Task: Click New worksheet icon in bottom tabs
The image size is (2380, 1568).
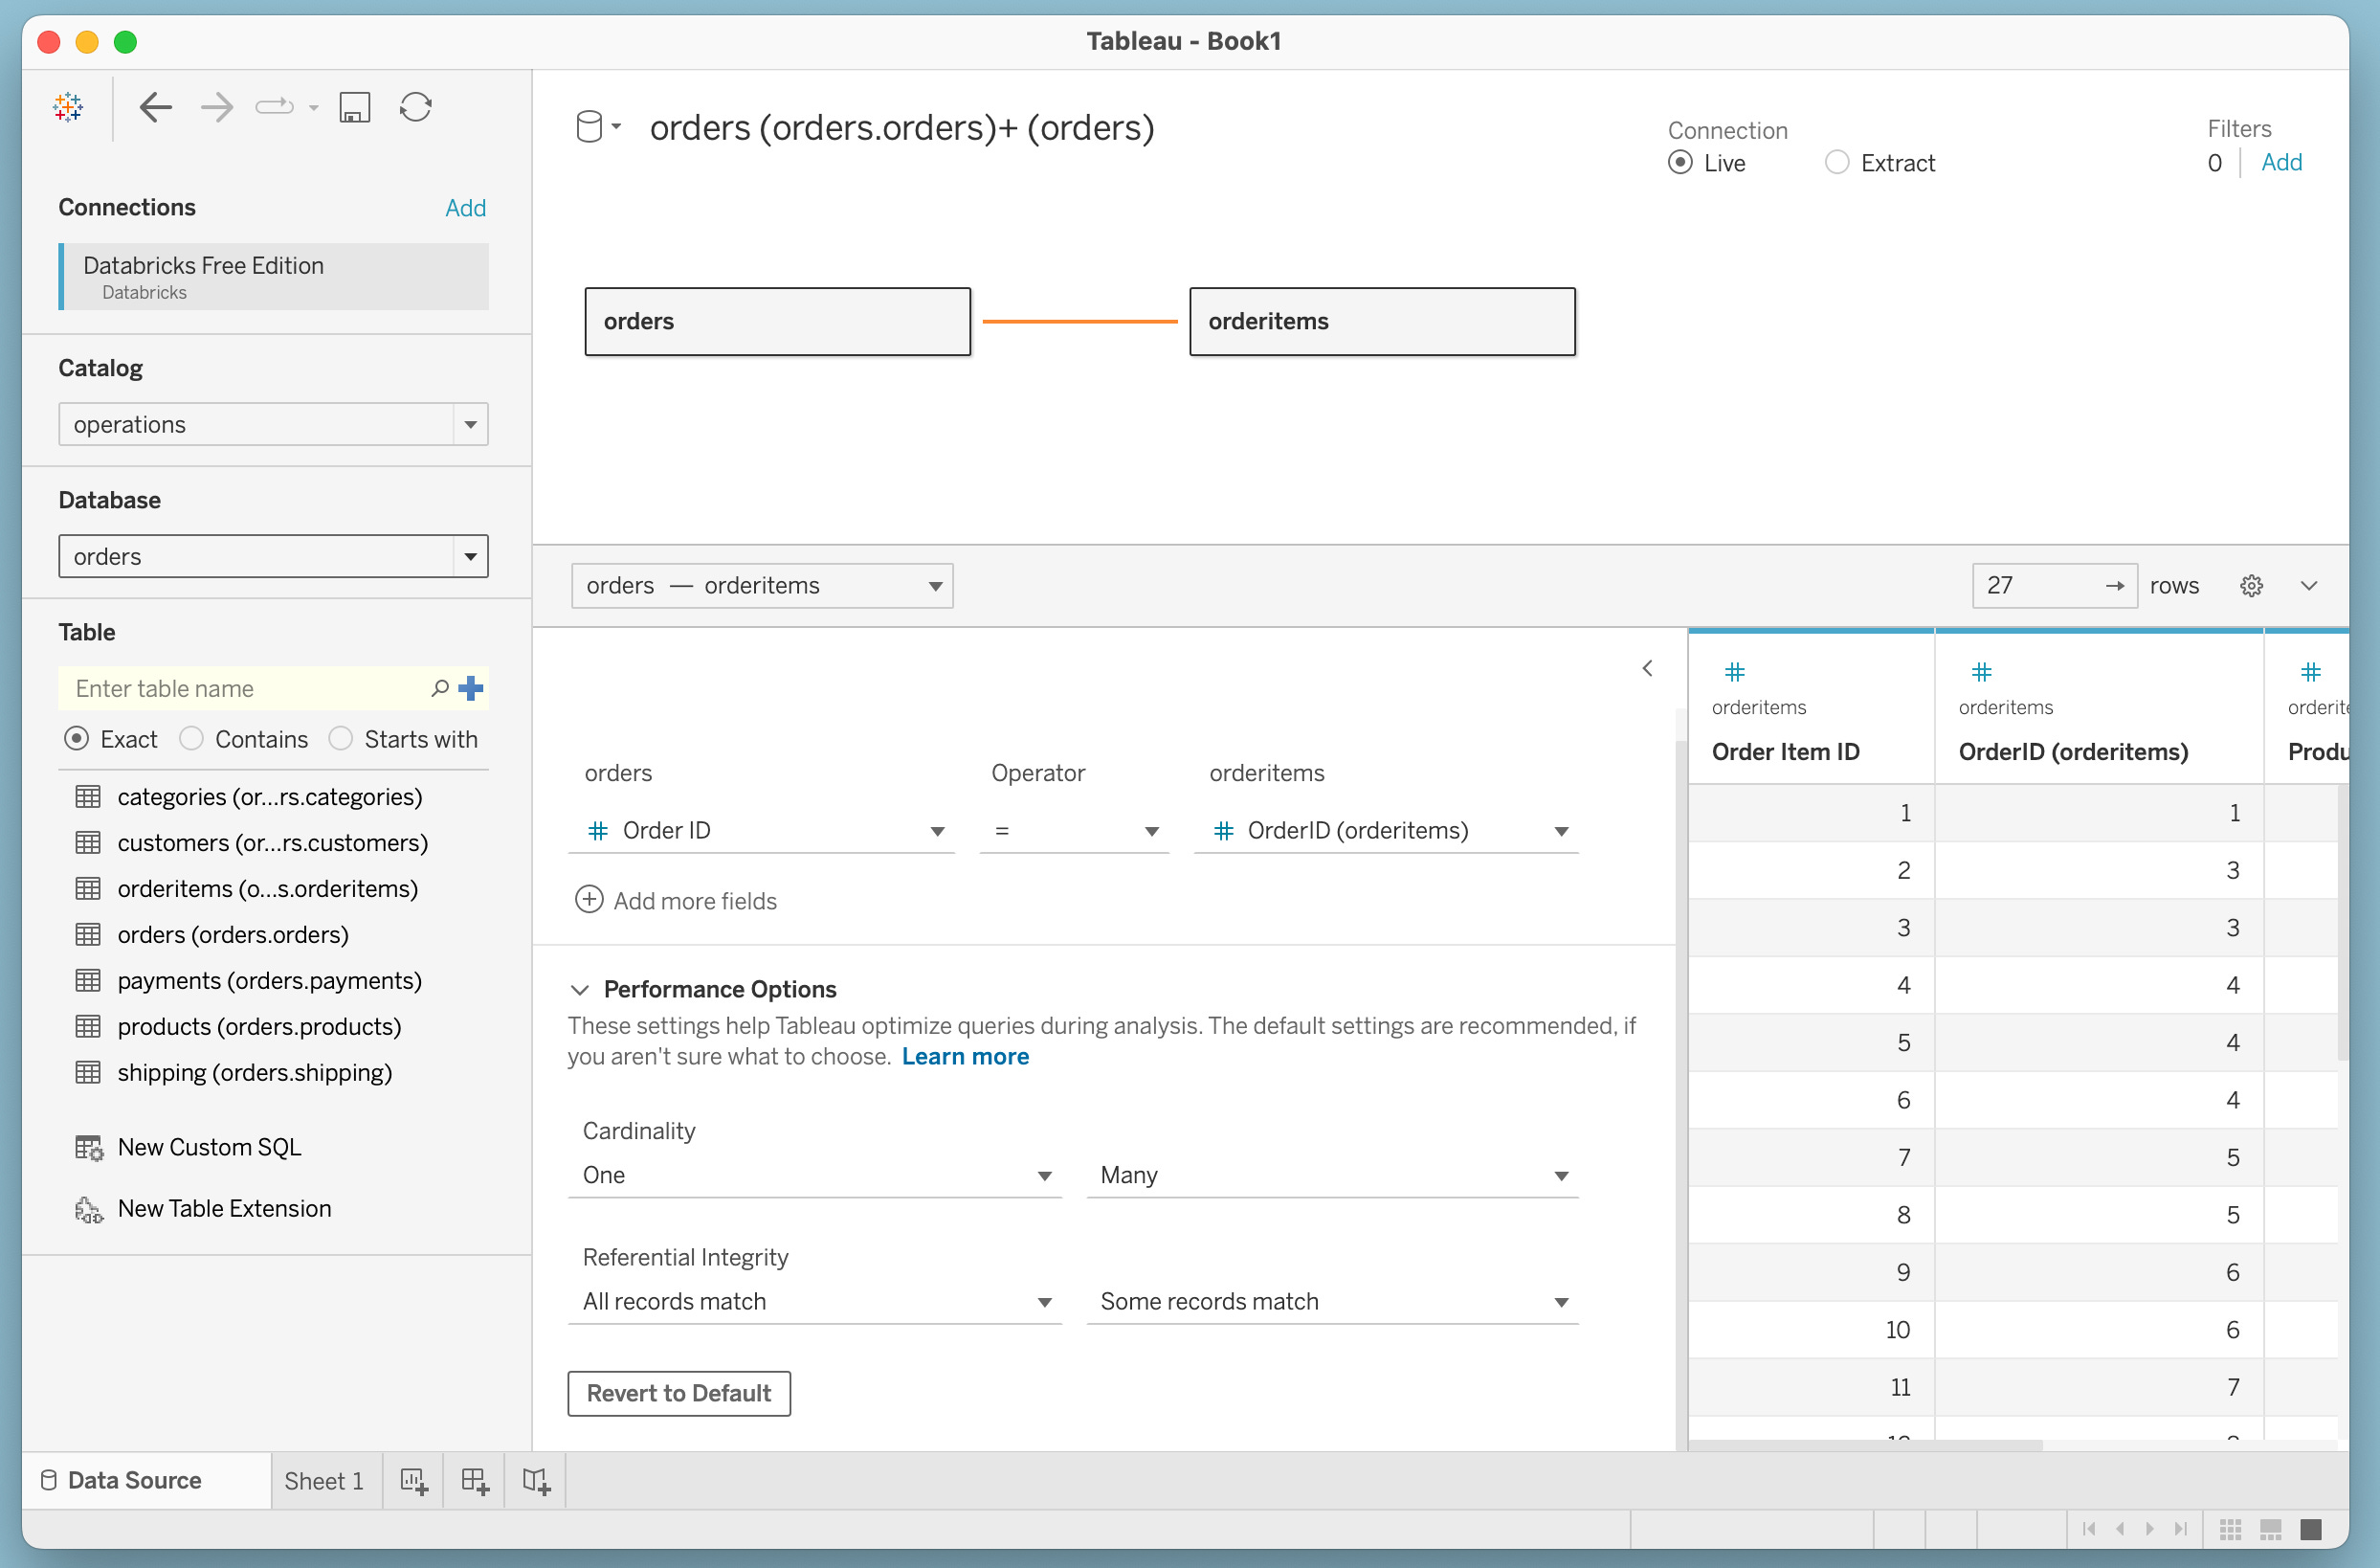Action: [x=414, y=1480]
